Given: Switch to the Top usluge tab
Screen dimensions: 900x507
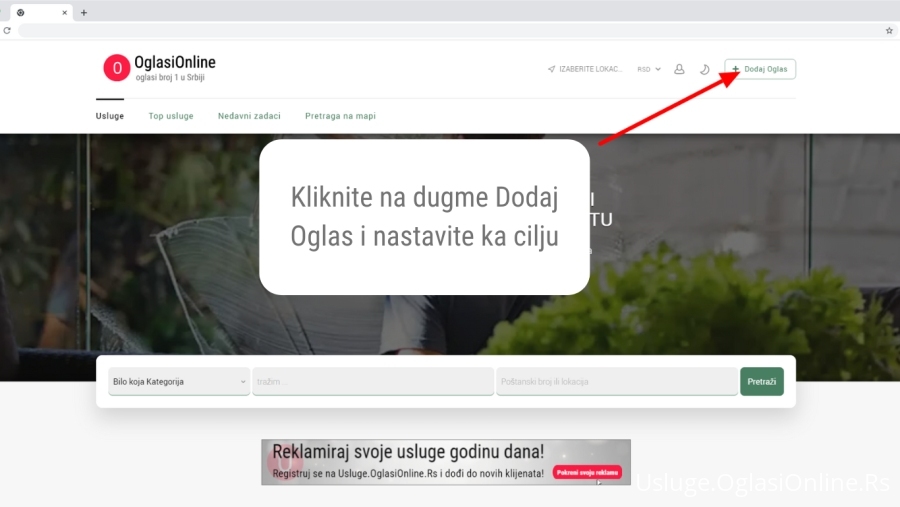Looking at the screenshot, I should pos(171,116).
